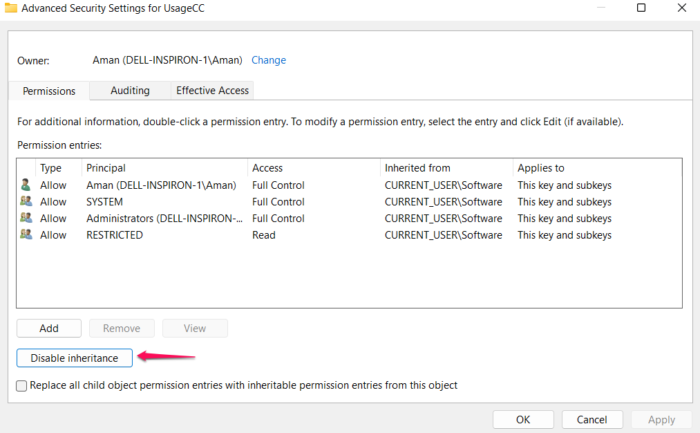
Task: Click the group icon beside Administrators entry
Action: pyautogui.click(x=25, y=218)
